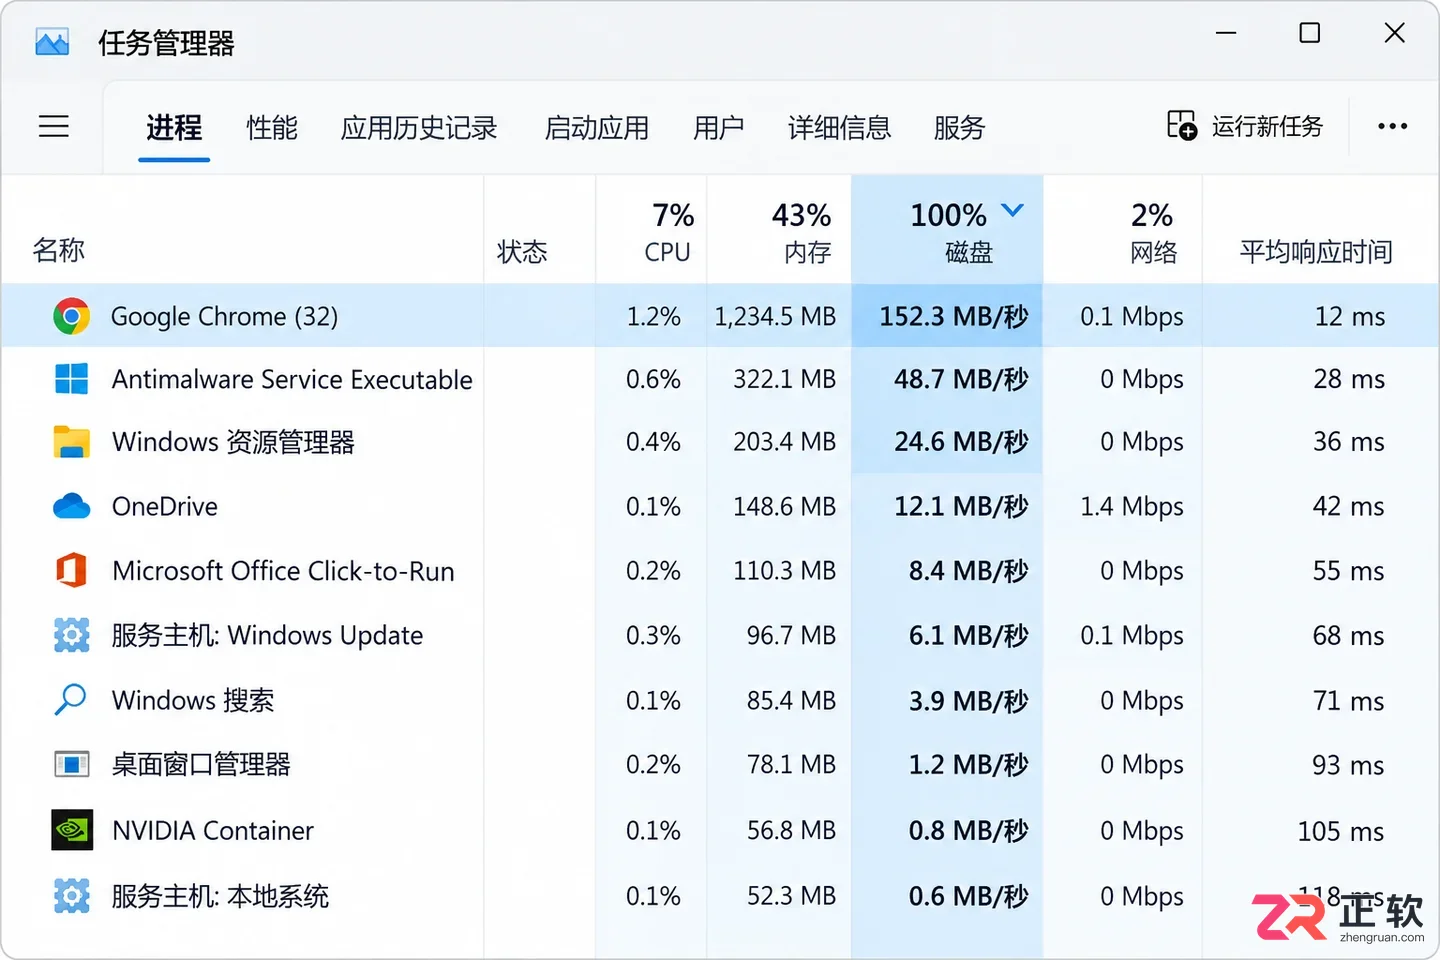Select the Microsoft Office Click-to-Run name
The width and height of the screenshot is (1440, 960).
click(x=283, y=570)
